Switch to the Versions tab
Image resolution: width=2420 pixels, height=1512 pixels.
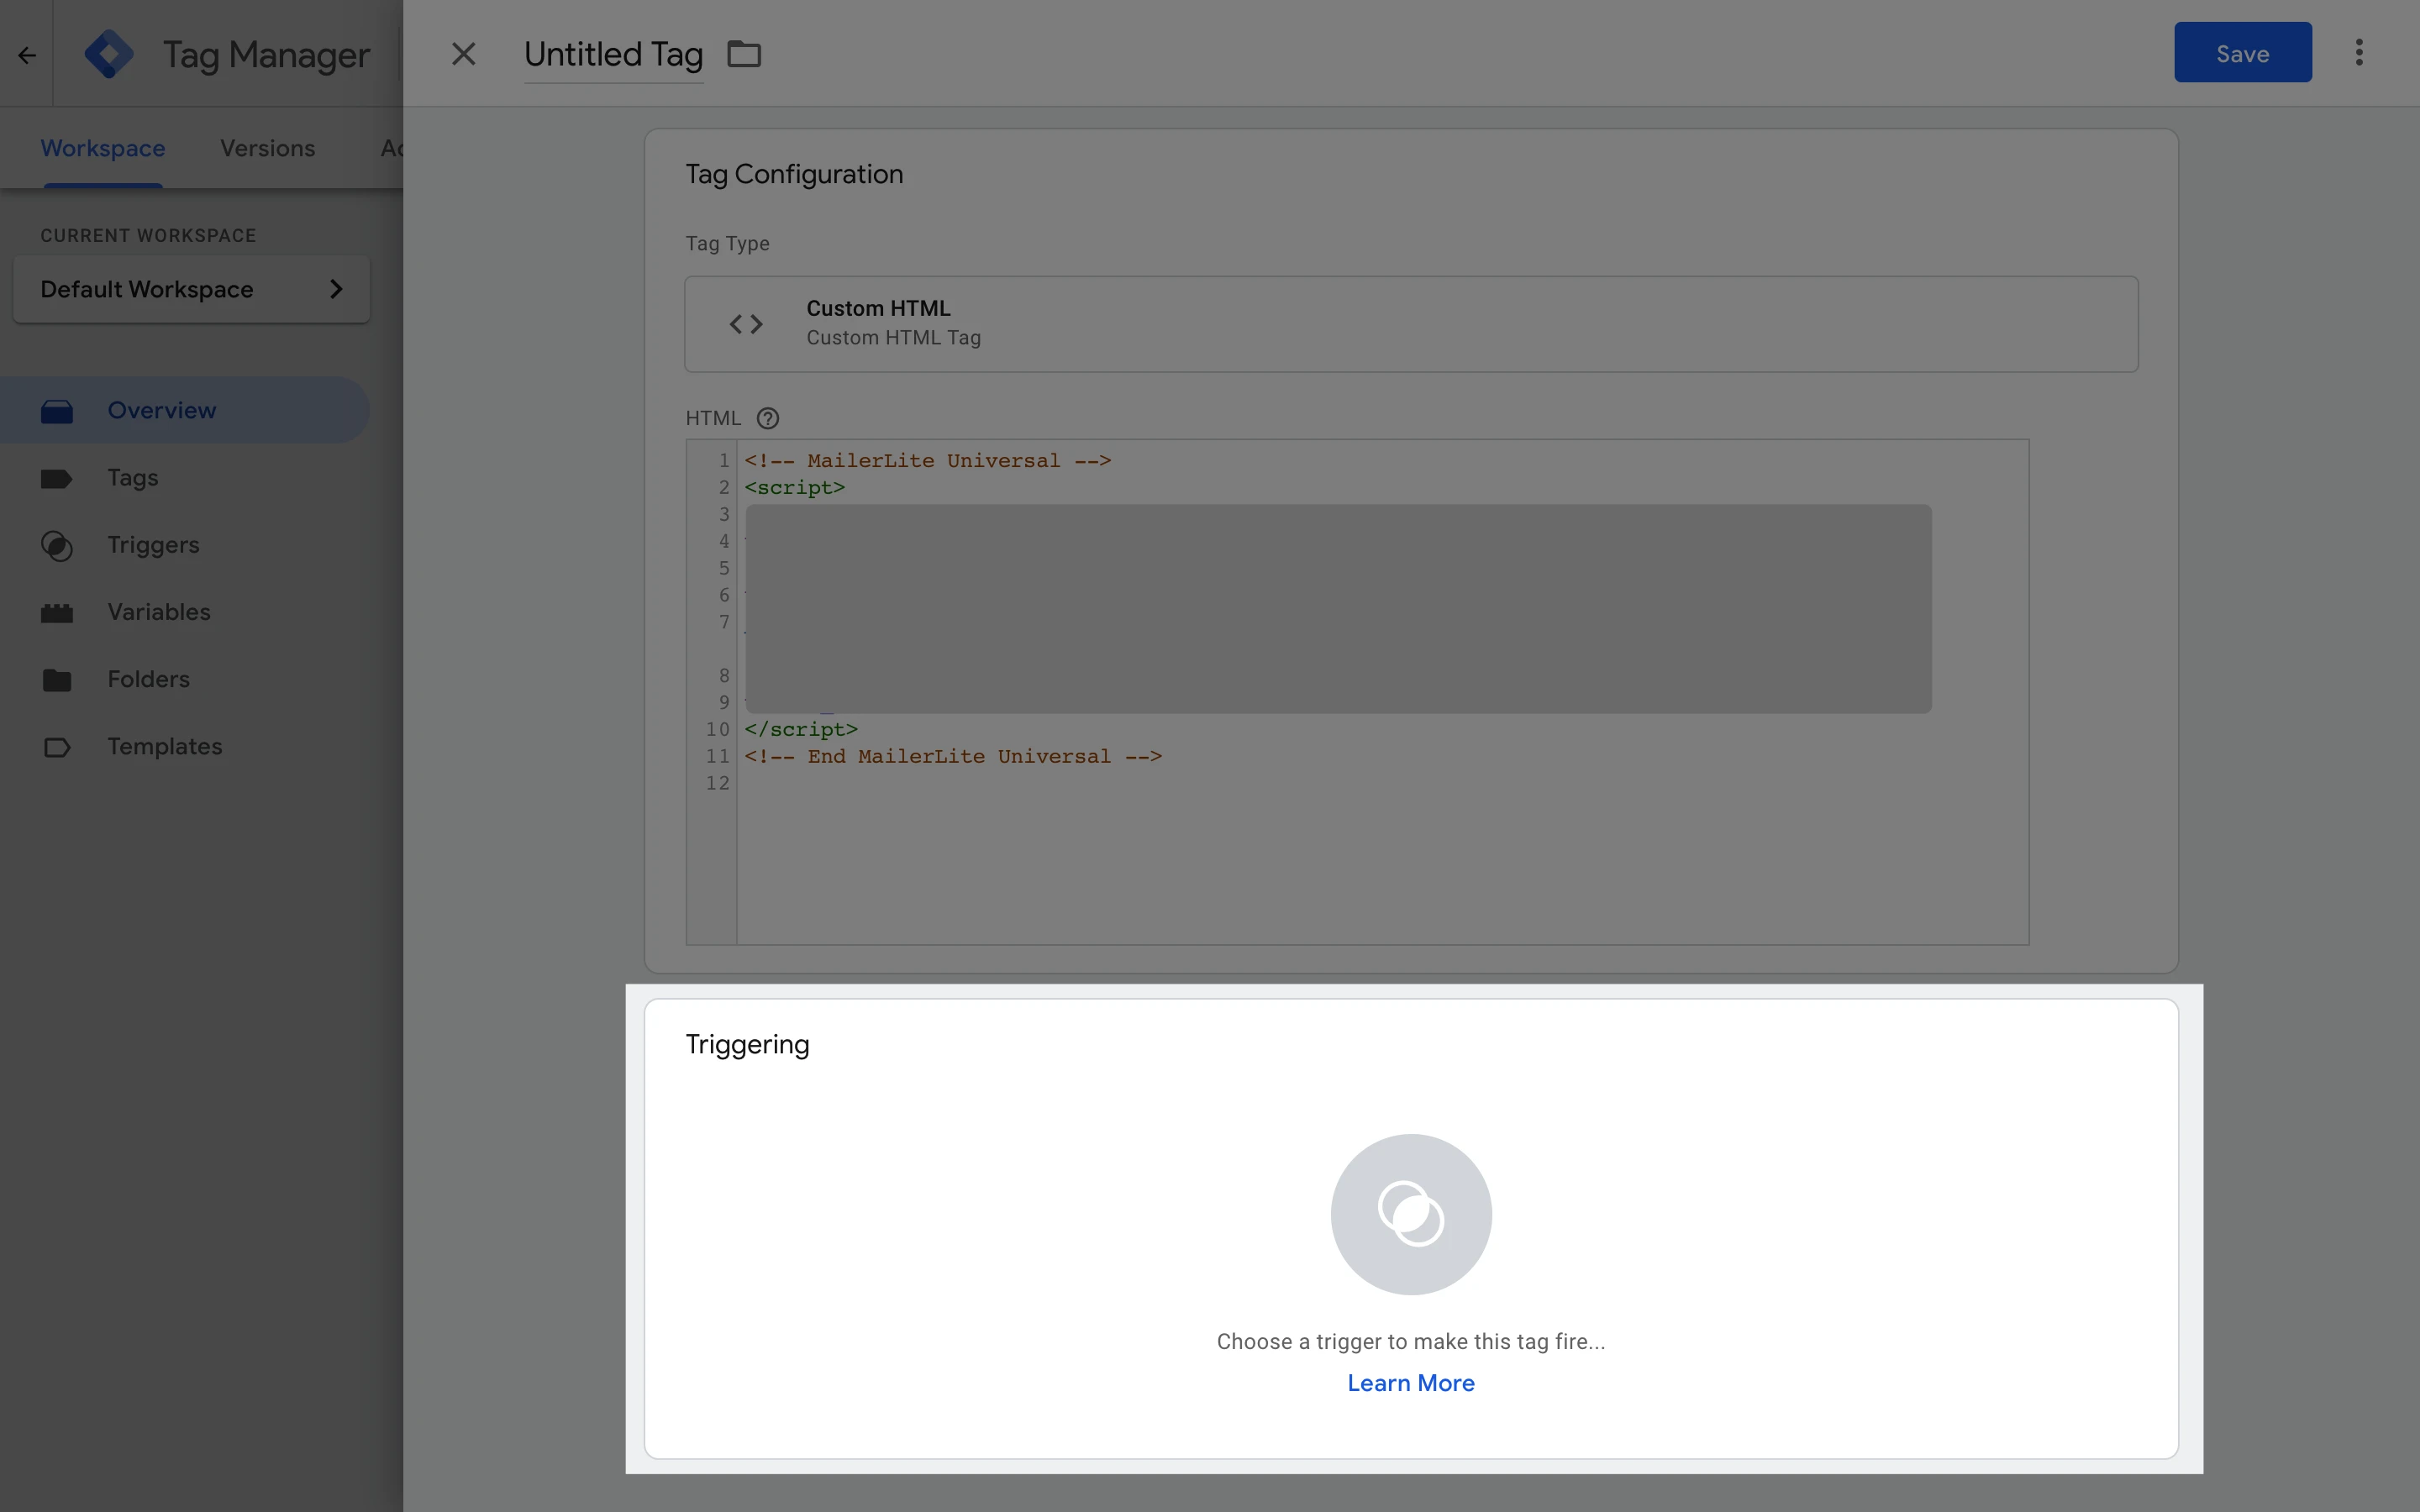(x=267, y=148)
